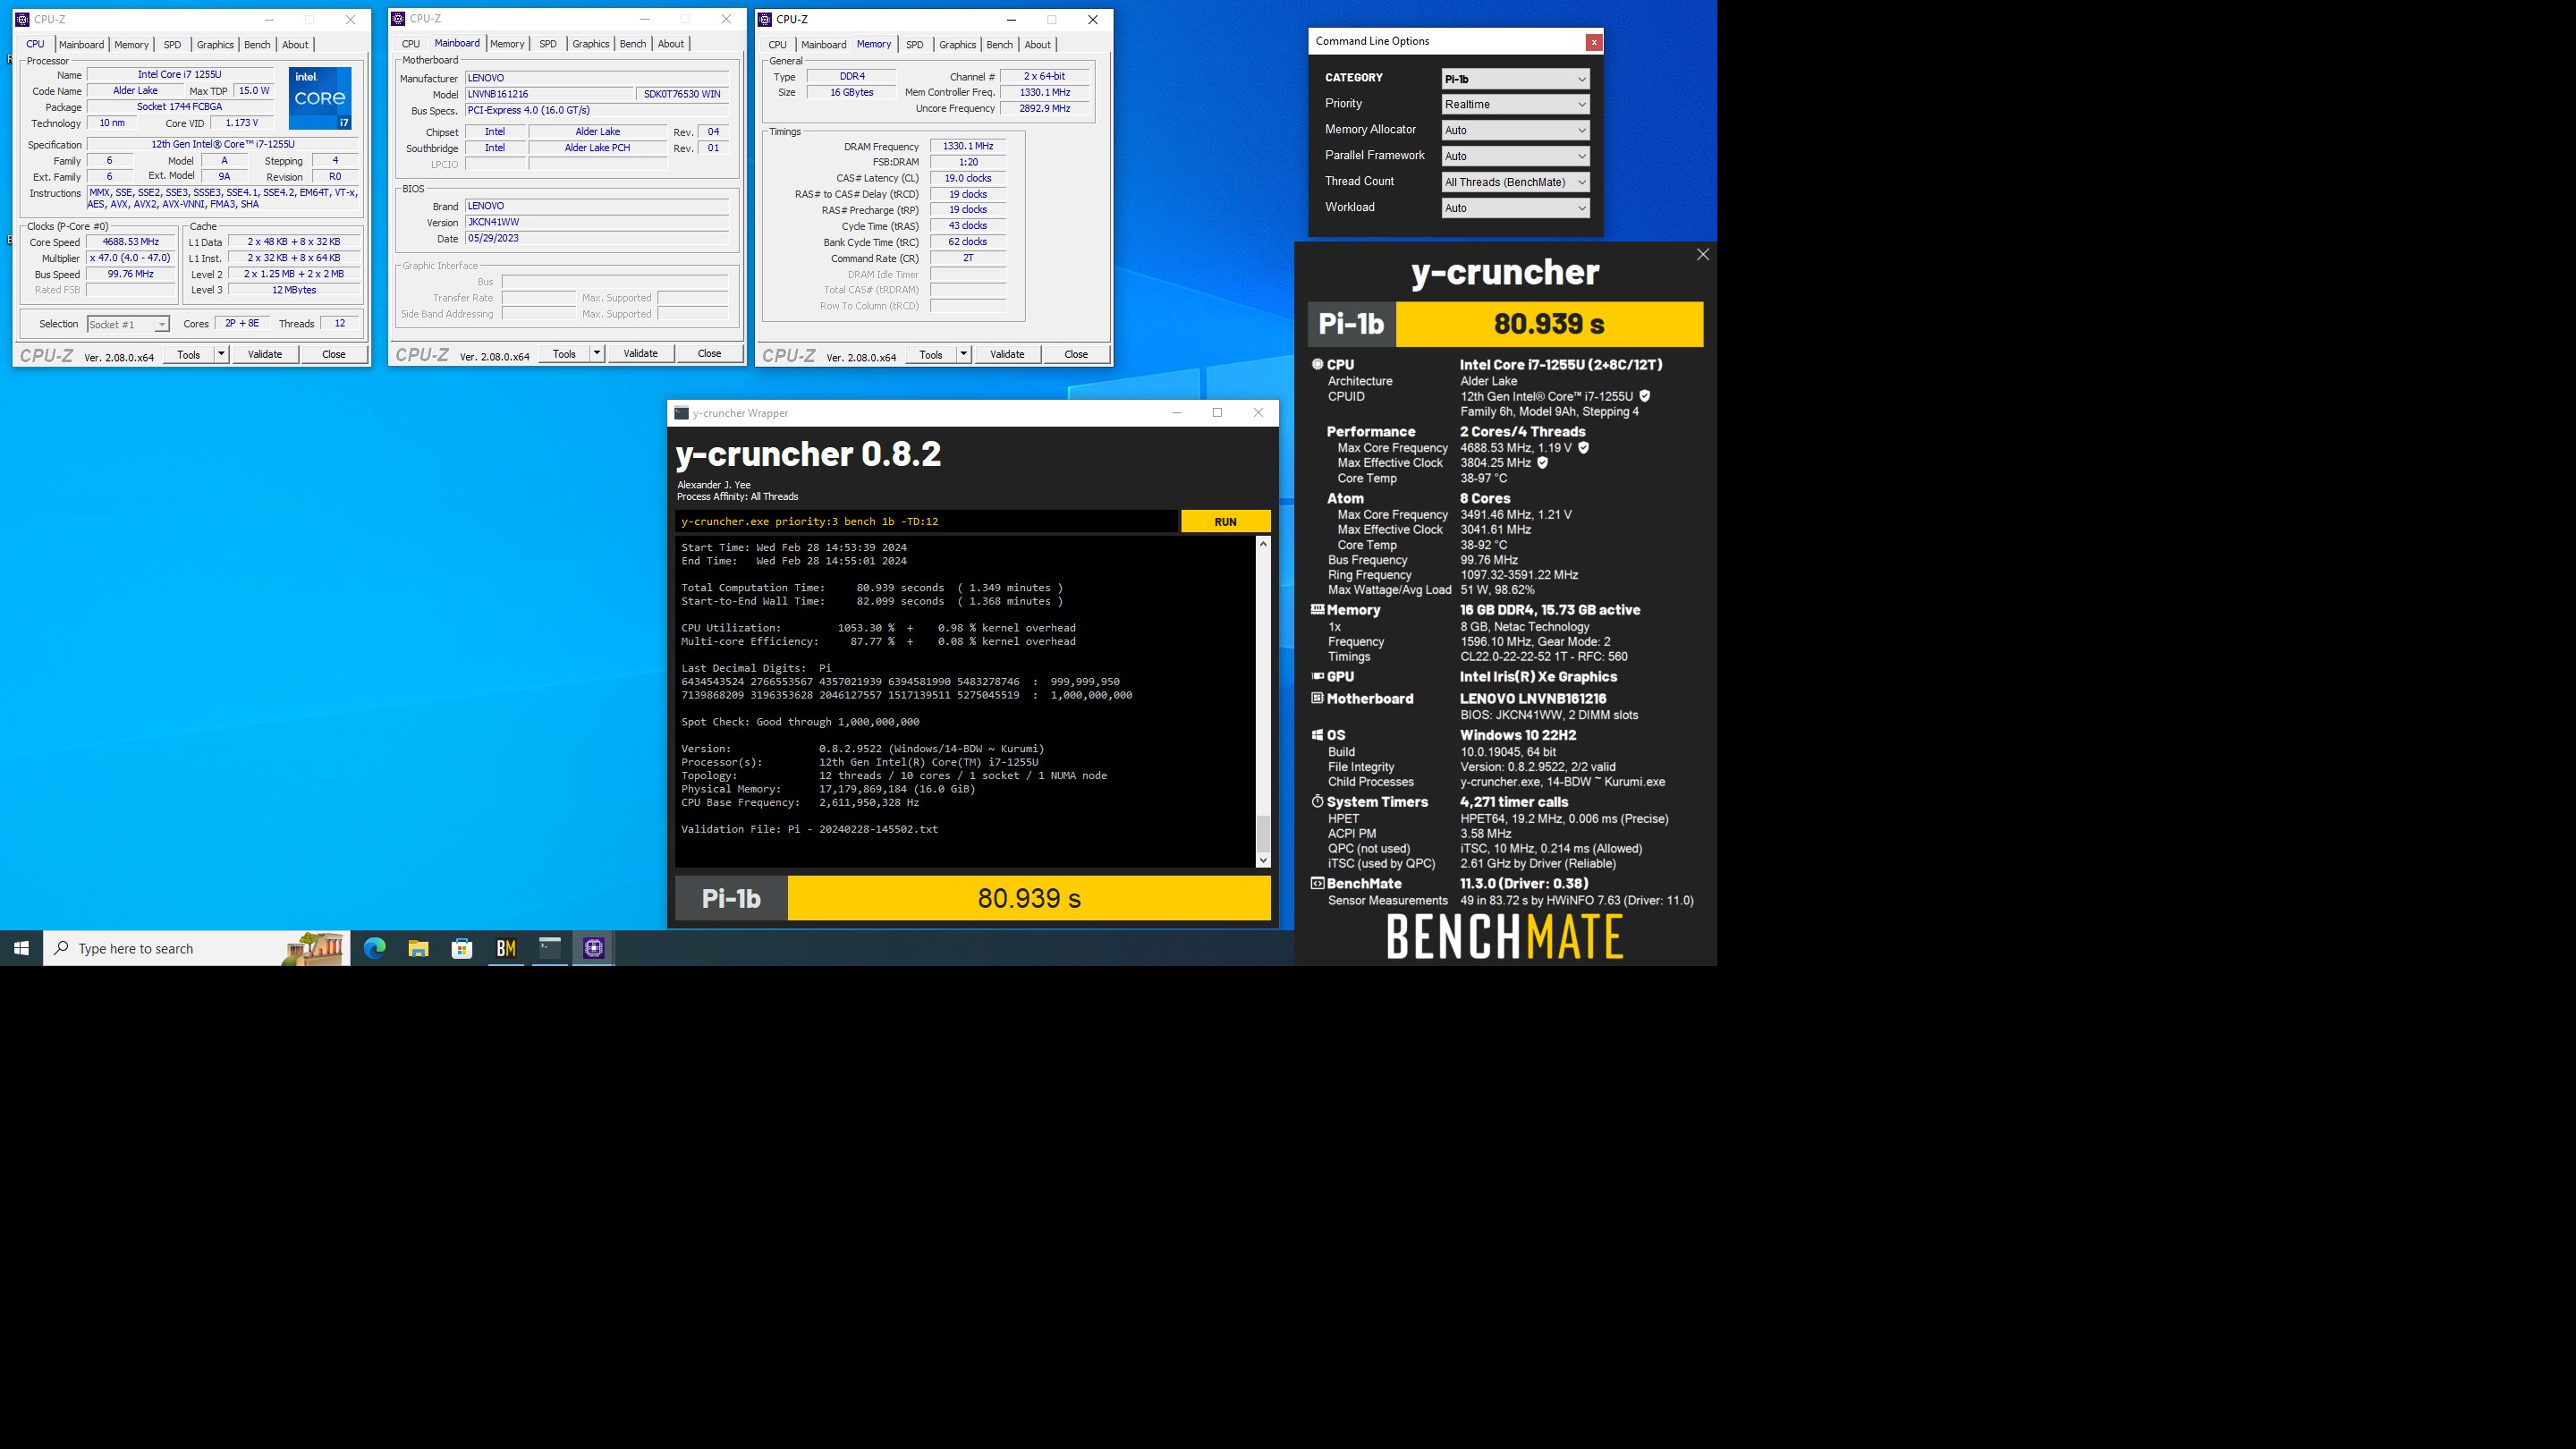Screen dimensions: 2576x1449
Task: Click the Type here to search box
Action: point(197,948)
